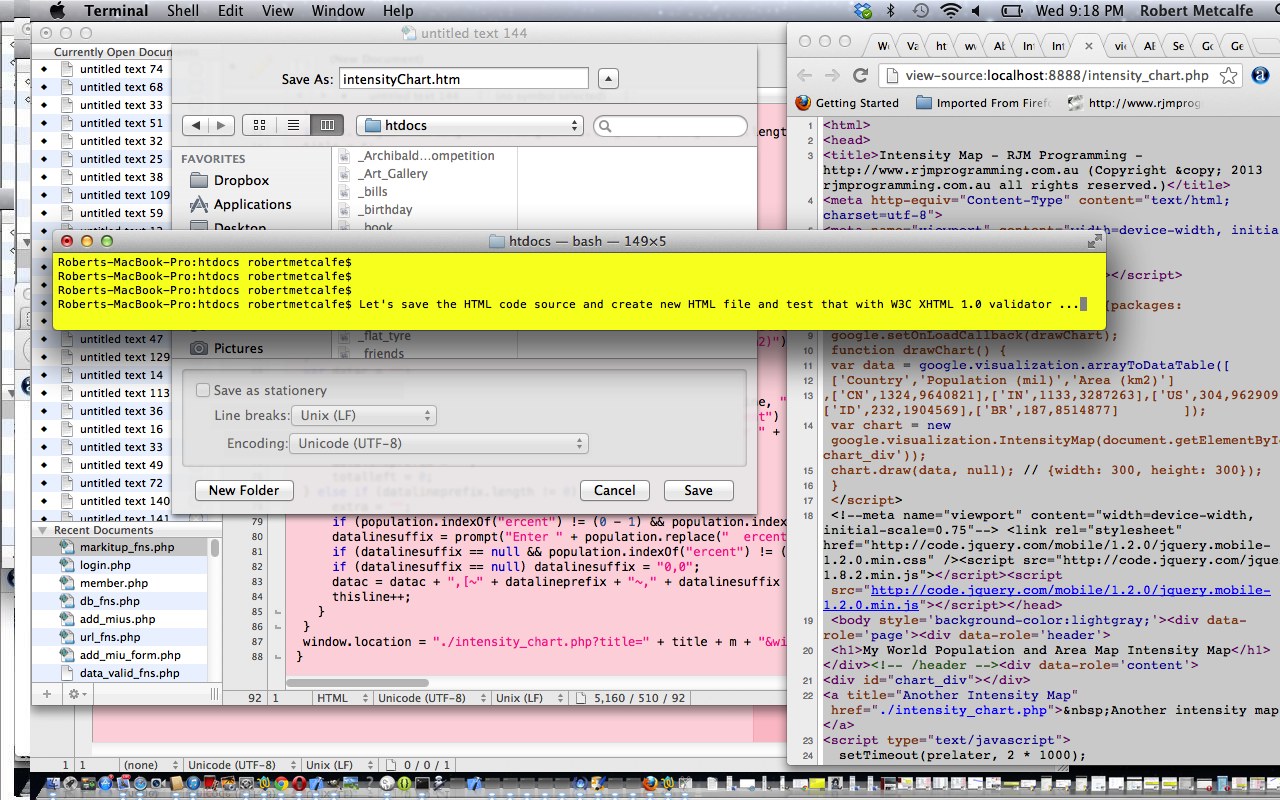Go back in the save dialog browser

[196, 125]
